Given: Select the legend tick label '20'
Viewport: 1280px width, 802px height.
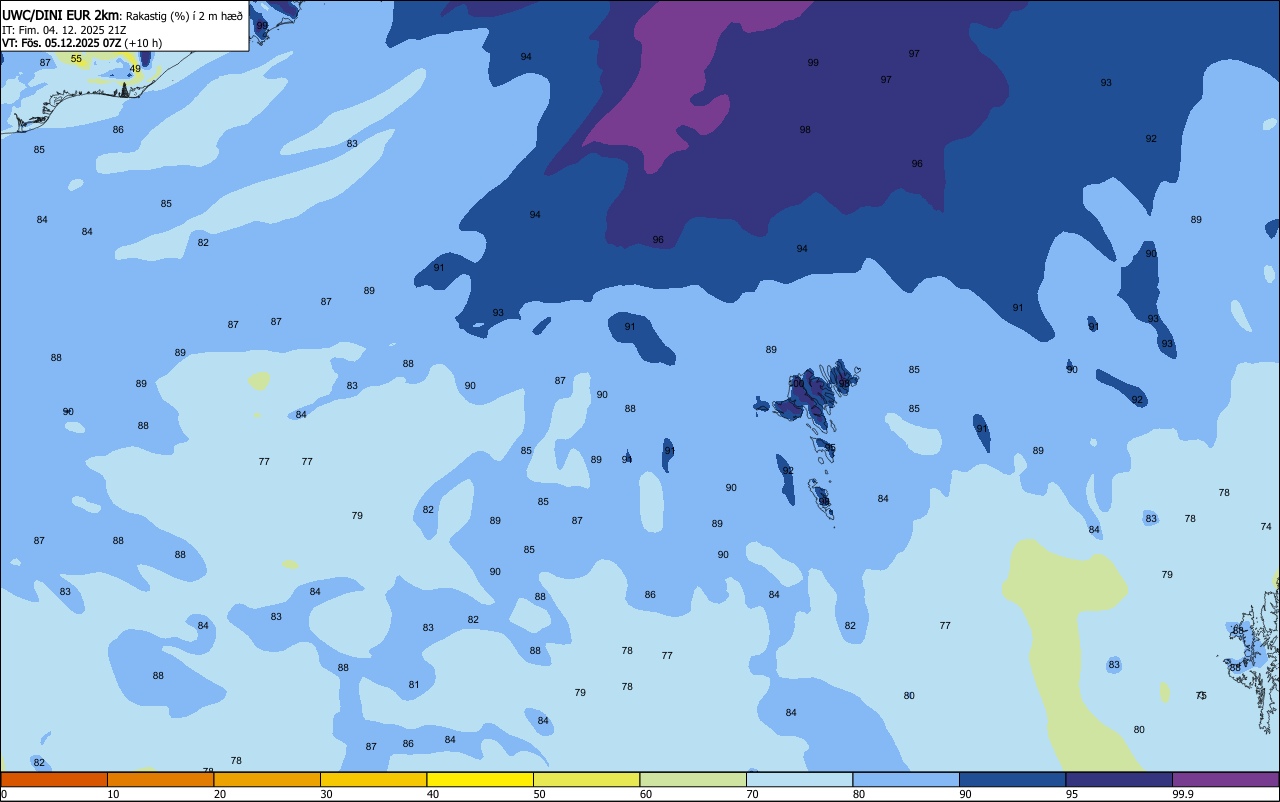Looking at the screenshot, I should (220, 794).
